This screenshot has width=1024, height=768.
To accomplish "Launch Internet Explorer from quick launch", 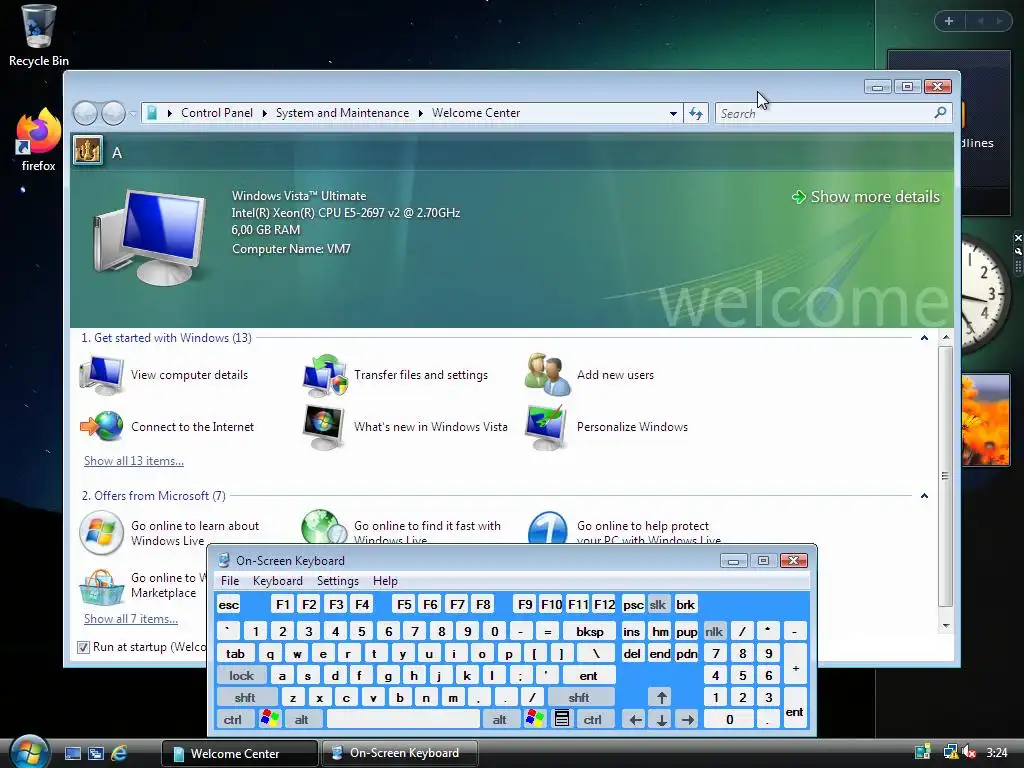I will (x=119, y=753).
